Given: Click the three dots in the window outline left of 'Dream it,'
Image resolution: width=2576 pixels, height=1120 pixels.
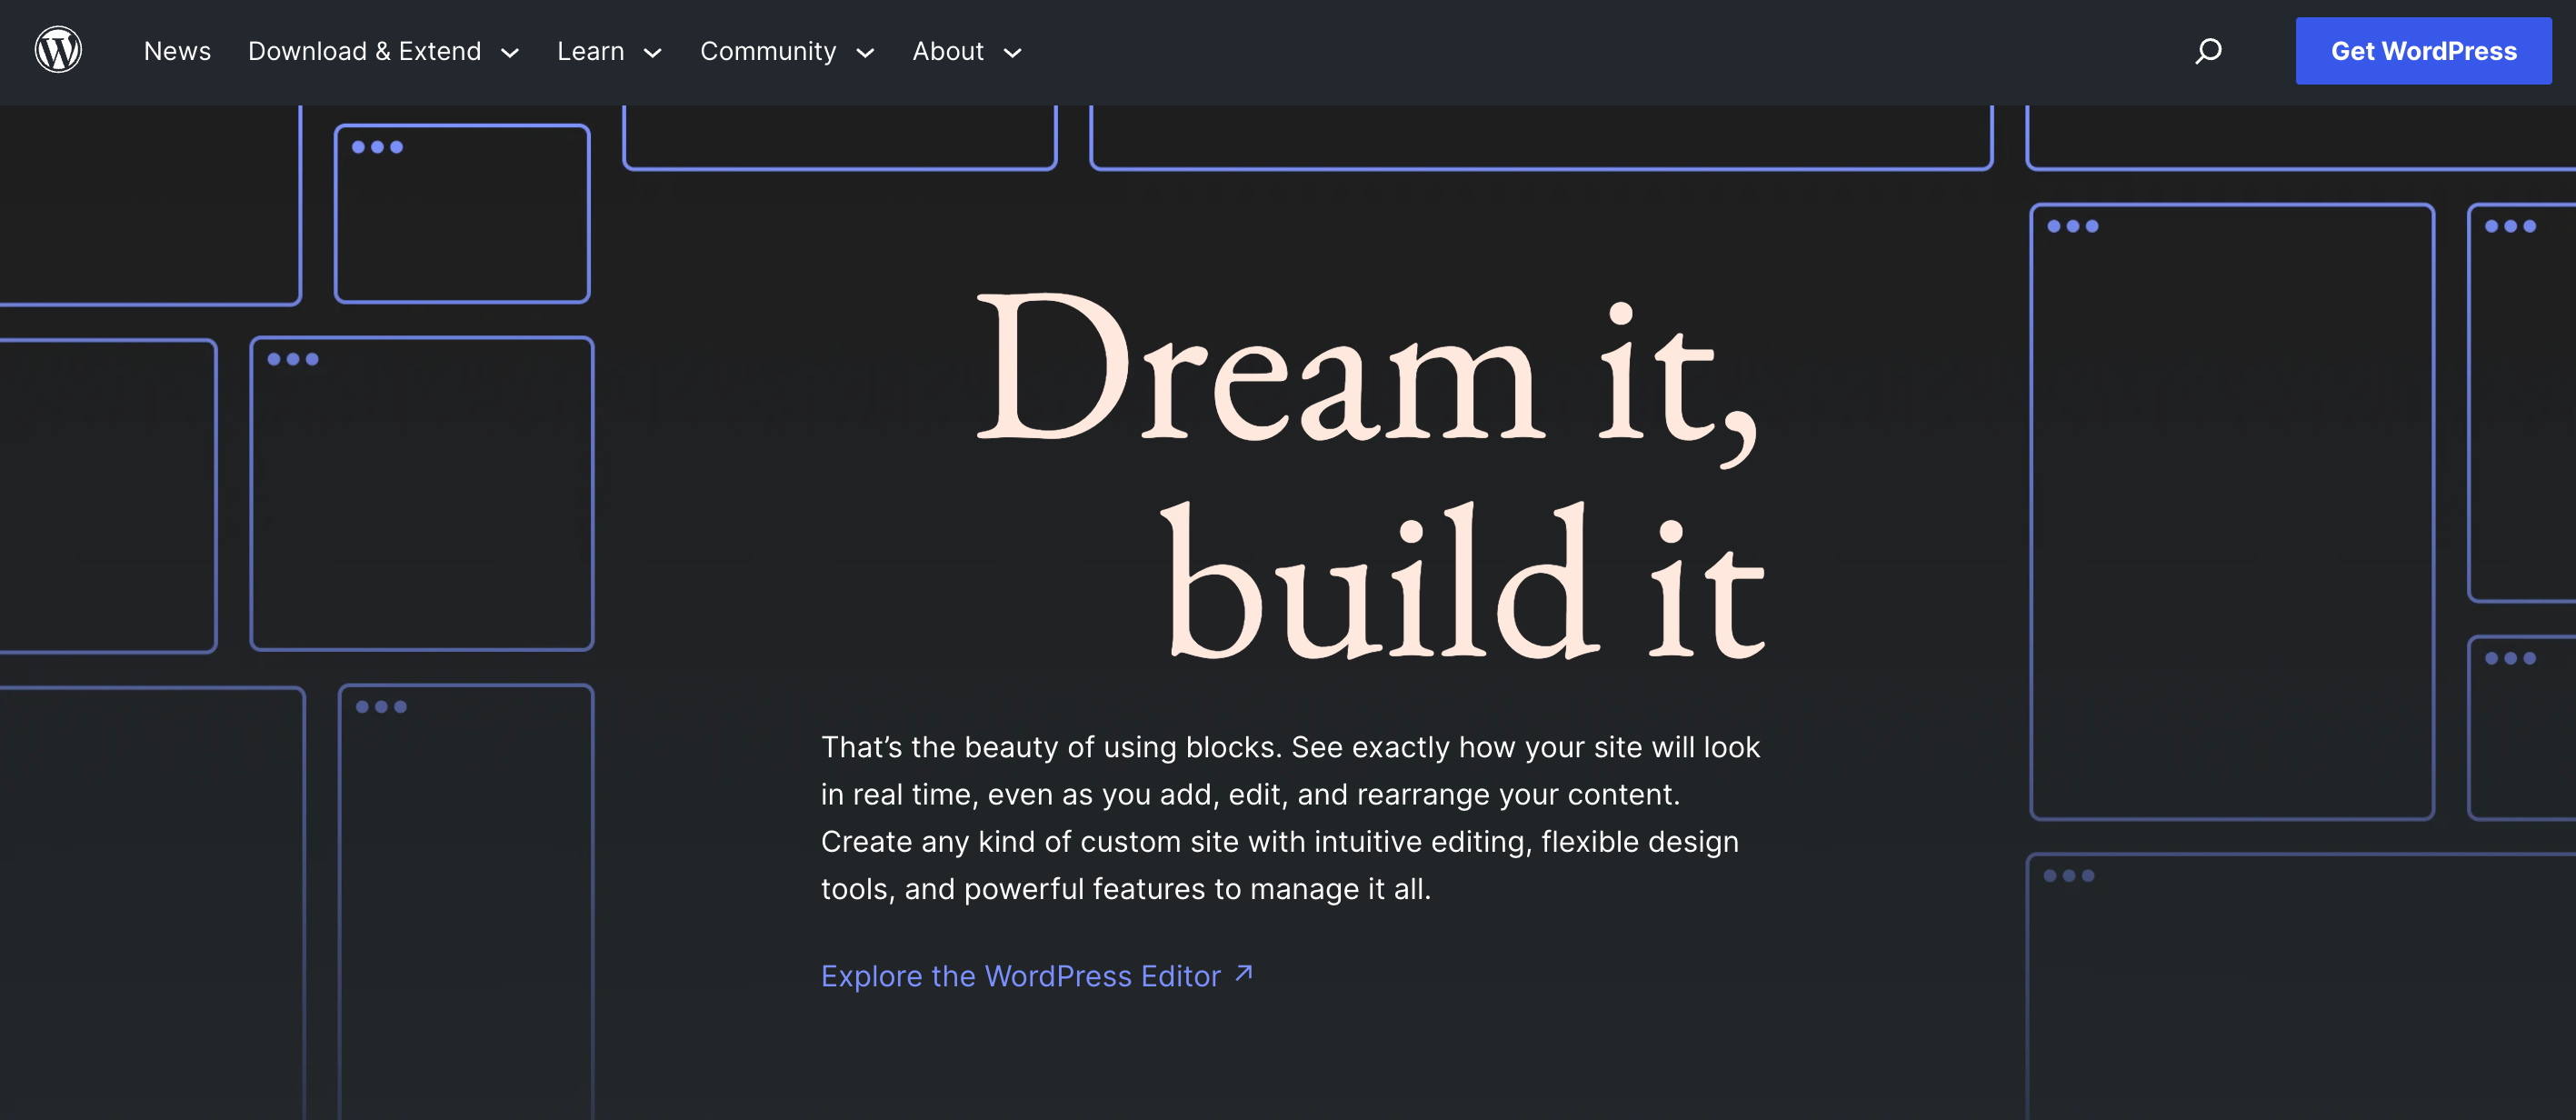Looking at the screenshot, I should coord(293,360).
